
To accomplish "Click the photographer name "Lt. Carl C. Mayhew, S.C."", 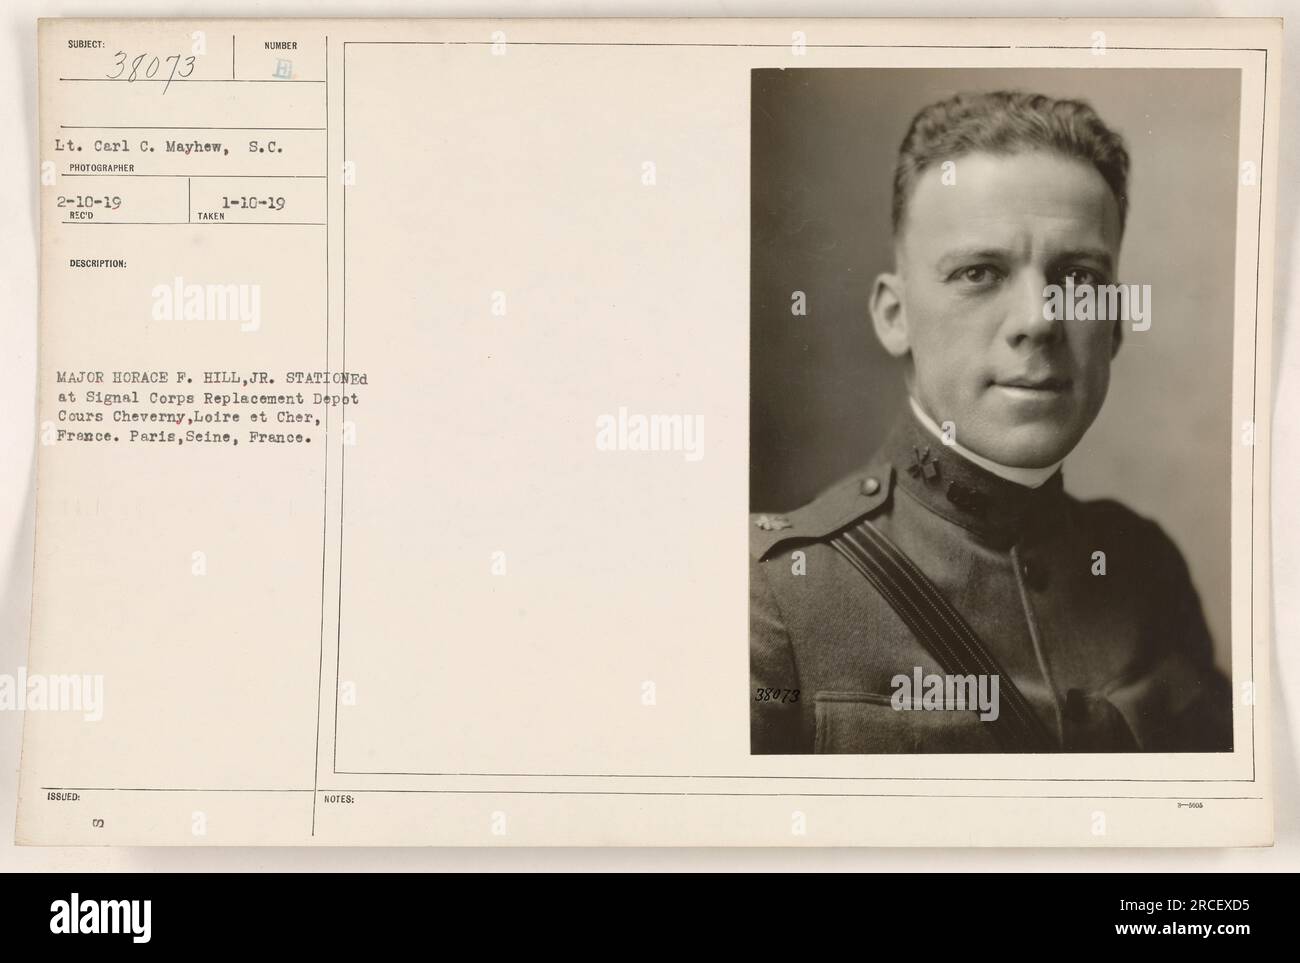I will tap(169, 148).
